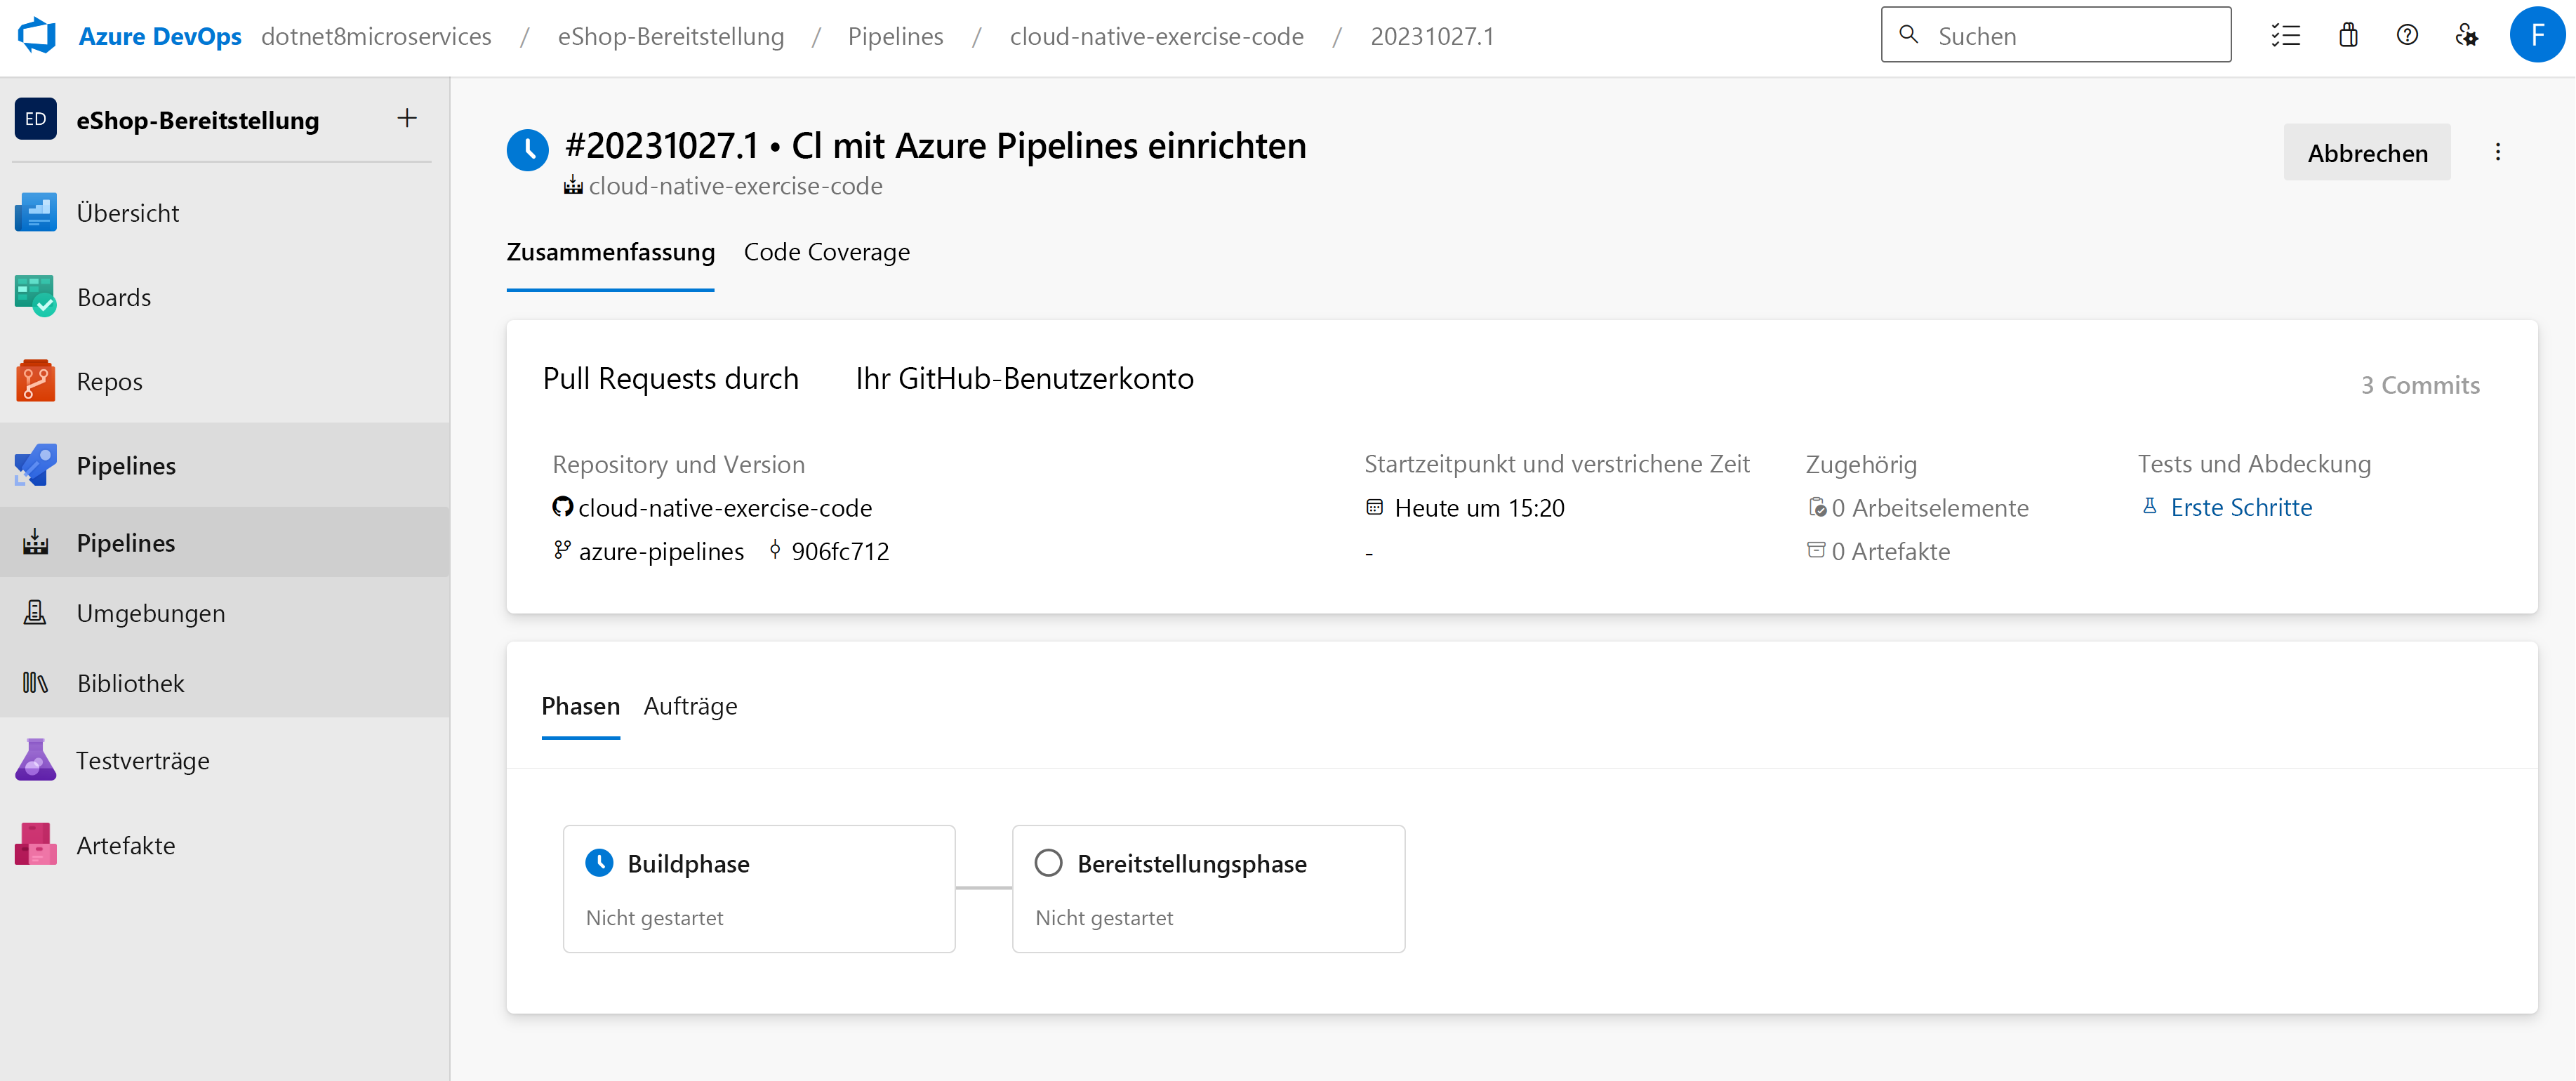Click the plus button beside eShop-Bereitstellung
2576x1081 pixels.
[x=407, y=119]
